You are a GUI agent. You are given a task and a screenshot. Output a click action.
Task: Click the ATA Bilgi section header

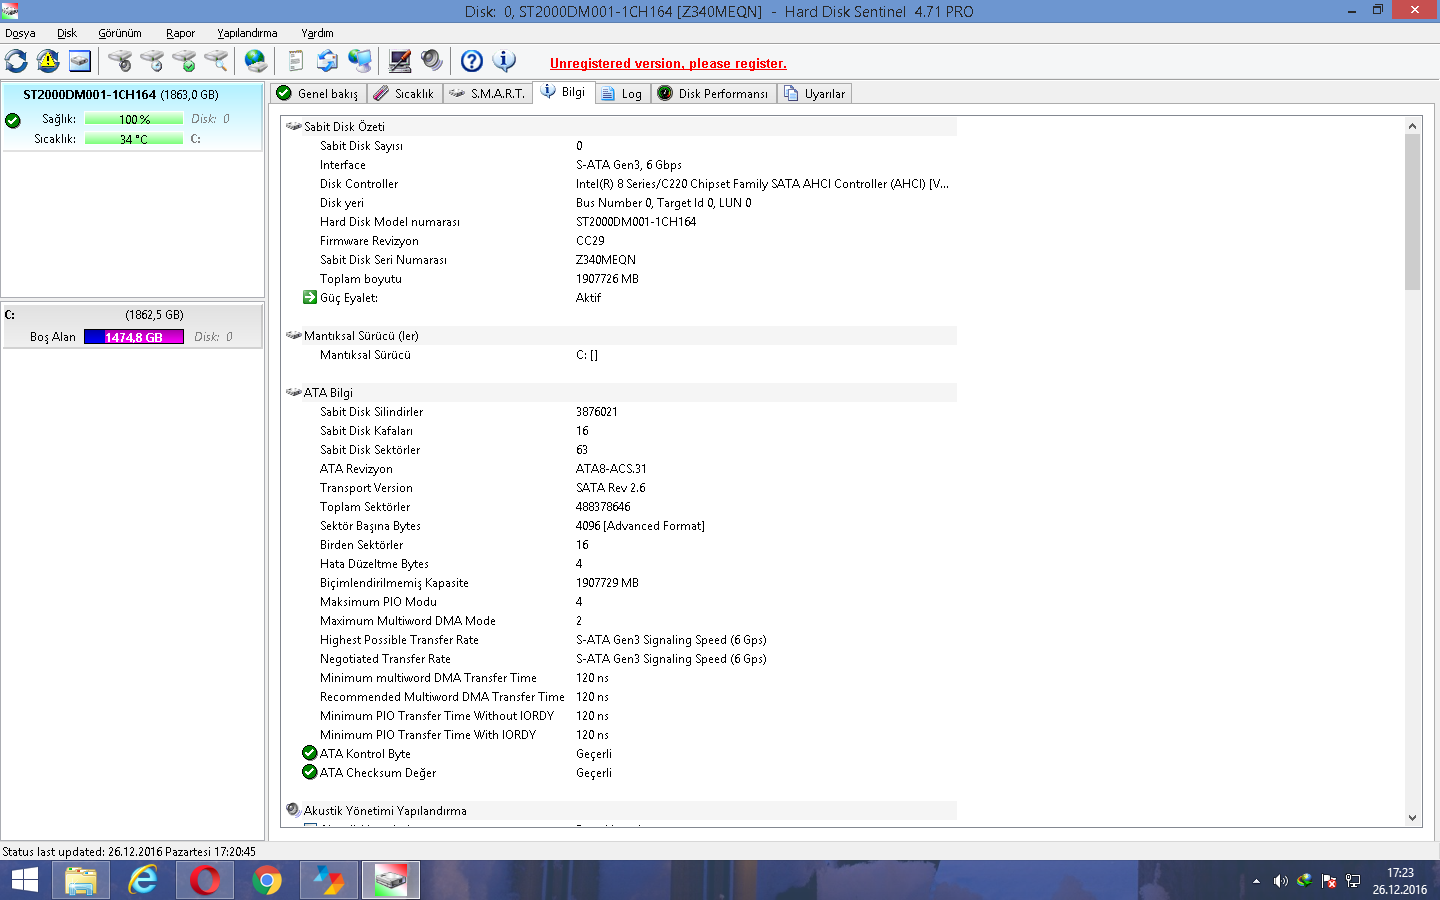620,393
